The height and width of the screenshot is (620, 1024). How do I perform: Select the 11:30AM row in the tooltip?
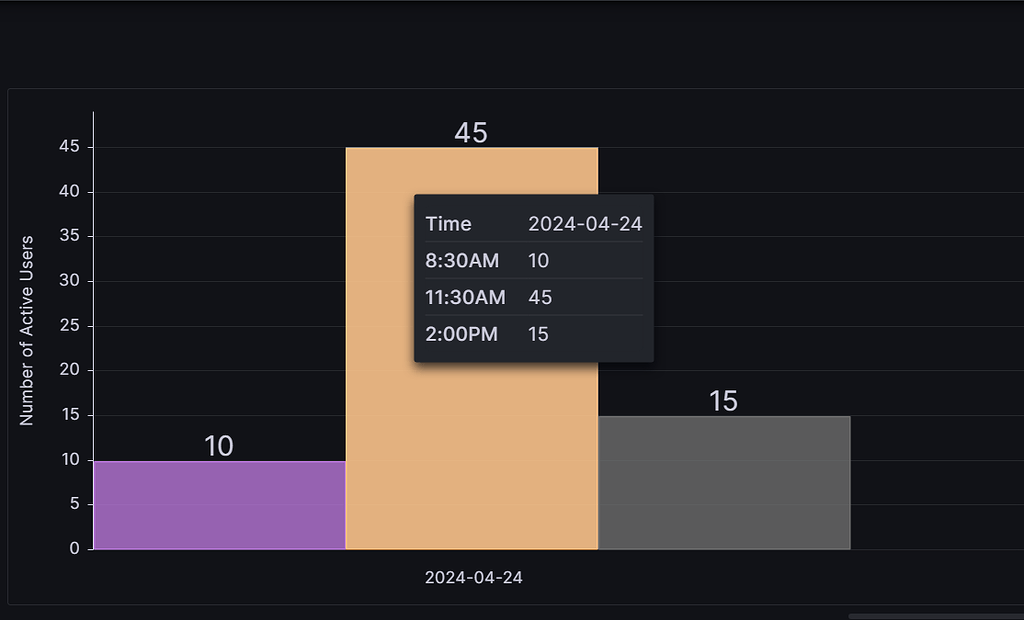534,298
